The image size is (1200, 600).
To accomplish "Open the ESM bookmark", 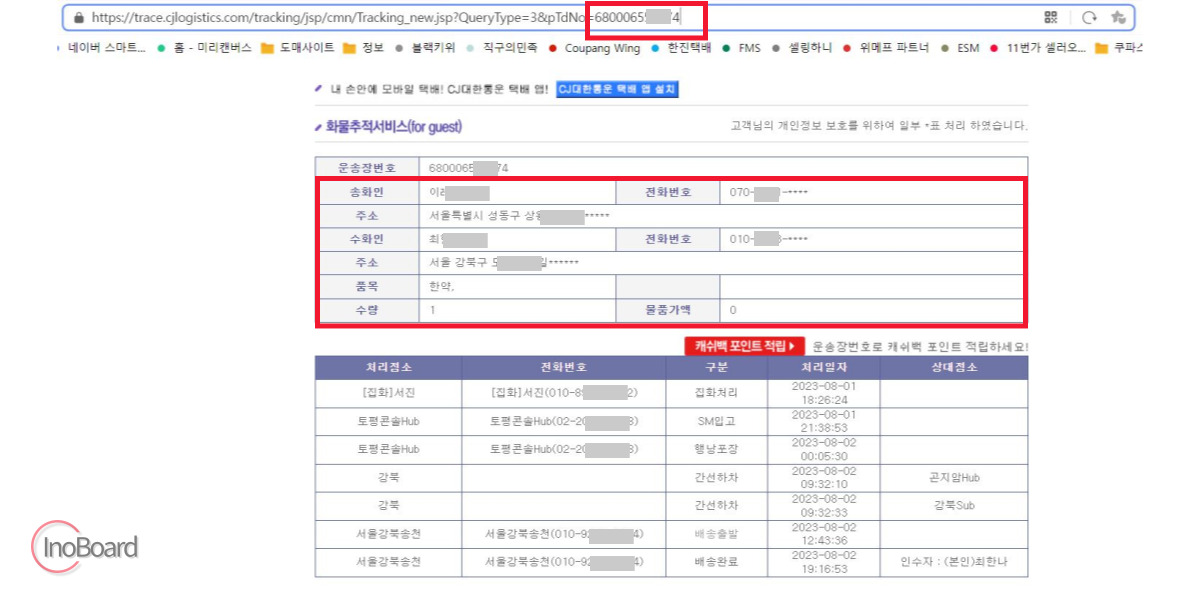I will pos(960,47).
